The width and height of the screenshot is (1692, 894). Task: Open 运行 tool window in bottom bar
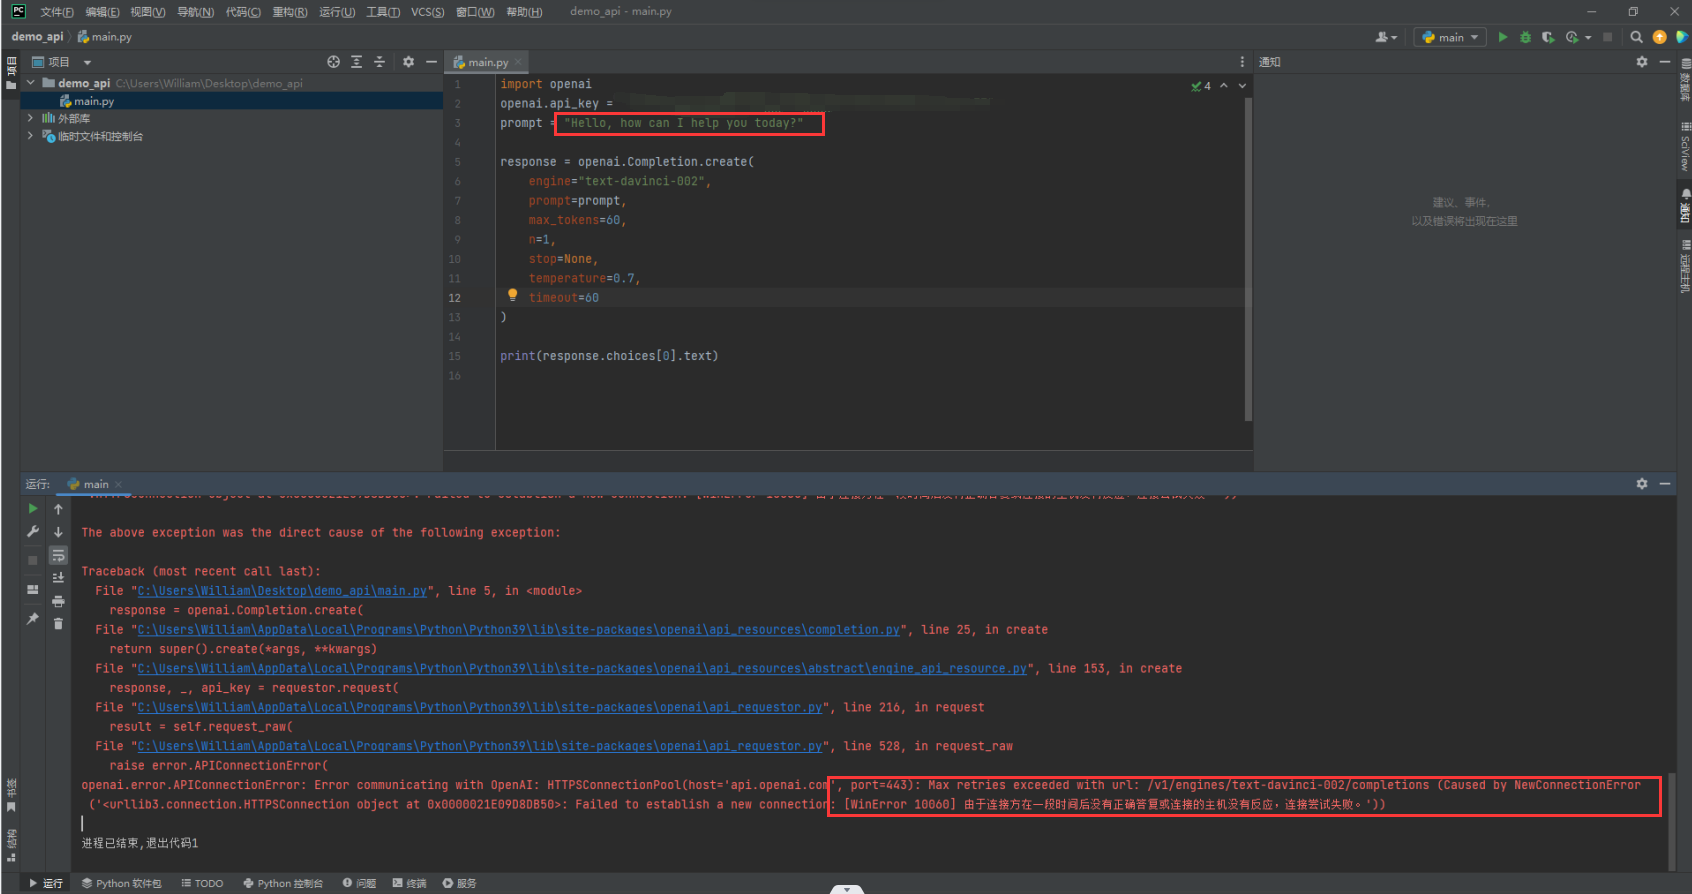pos(46,883)
